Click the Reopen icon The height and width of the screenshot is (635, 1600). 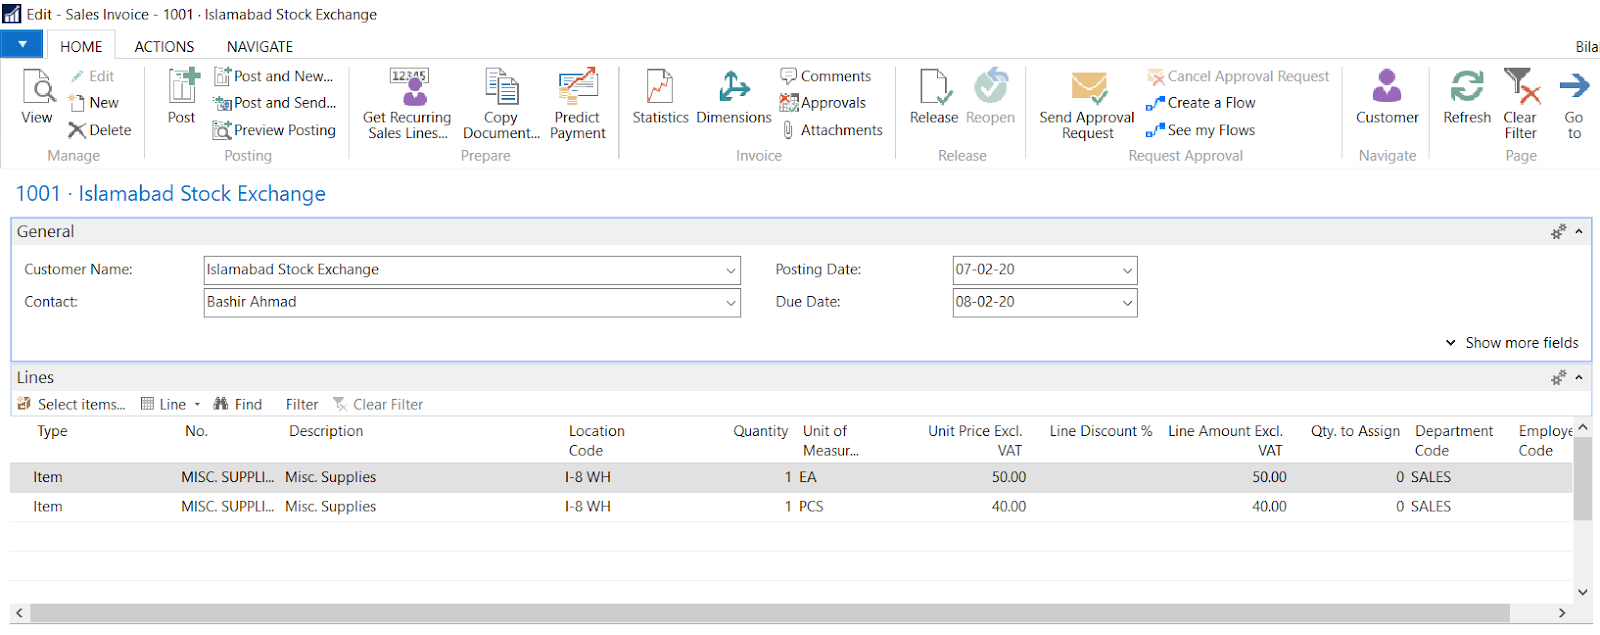click(x=991, y=86)
